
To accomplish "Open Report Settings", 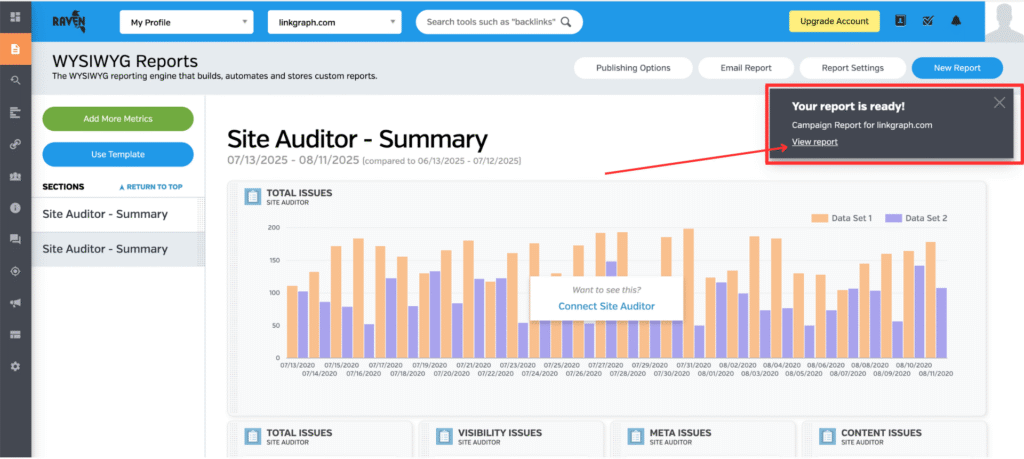I will [852, 68].
